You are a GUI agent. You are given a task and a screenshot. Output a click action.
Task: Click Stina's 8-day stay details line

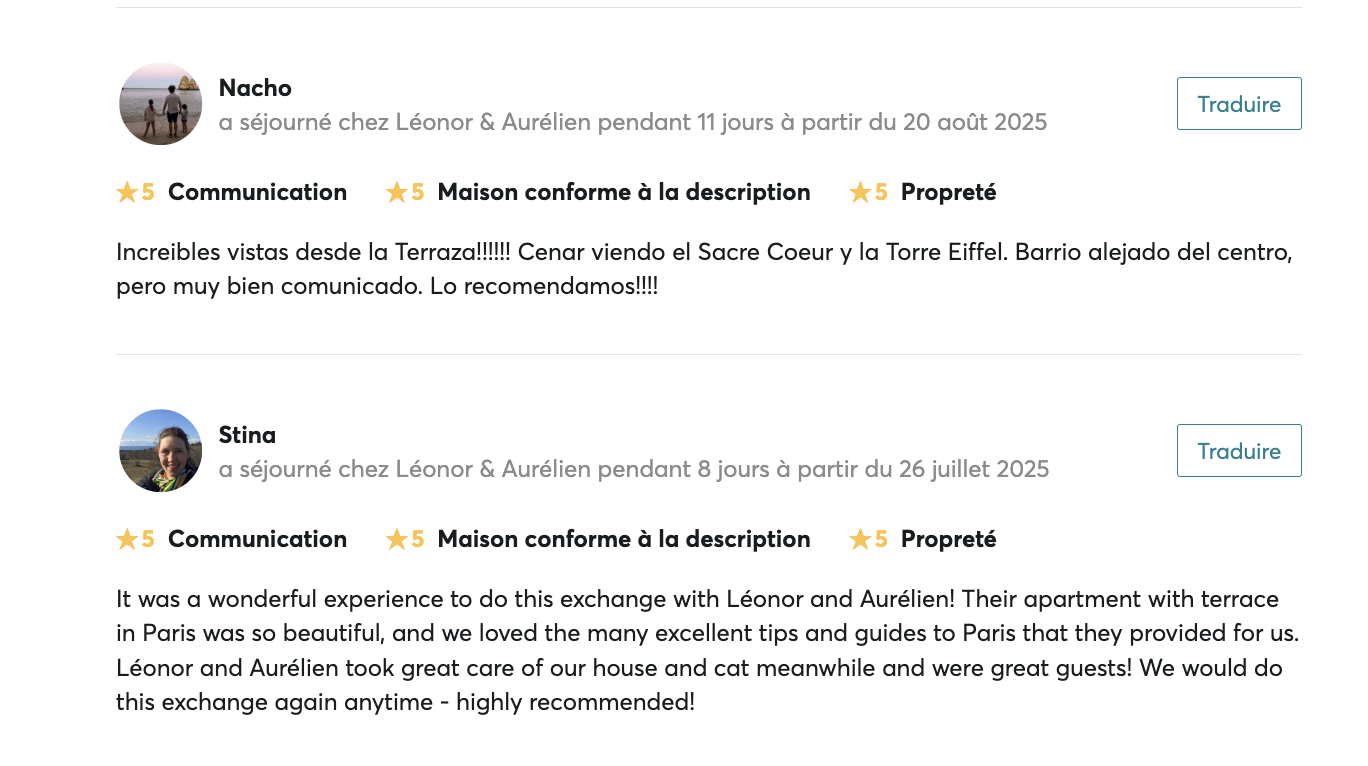click(x=633, y=469)
